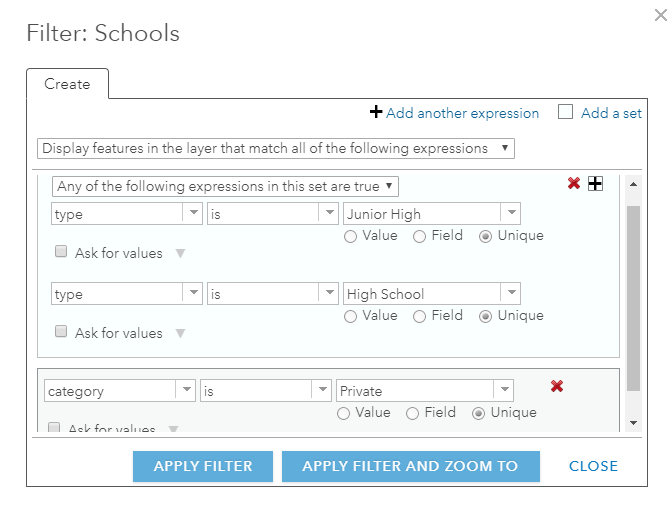Select Value radio for Junior High expression
Image resolution: width=672 pixels, height=510 pixels.
click(350, 237)
